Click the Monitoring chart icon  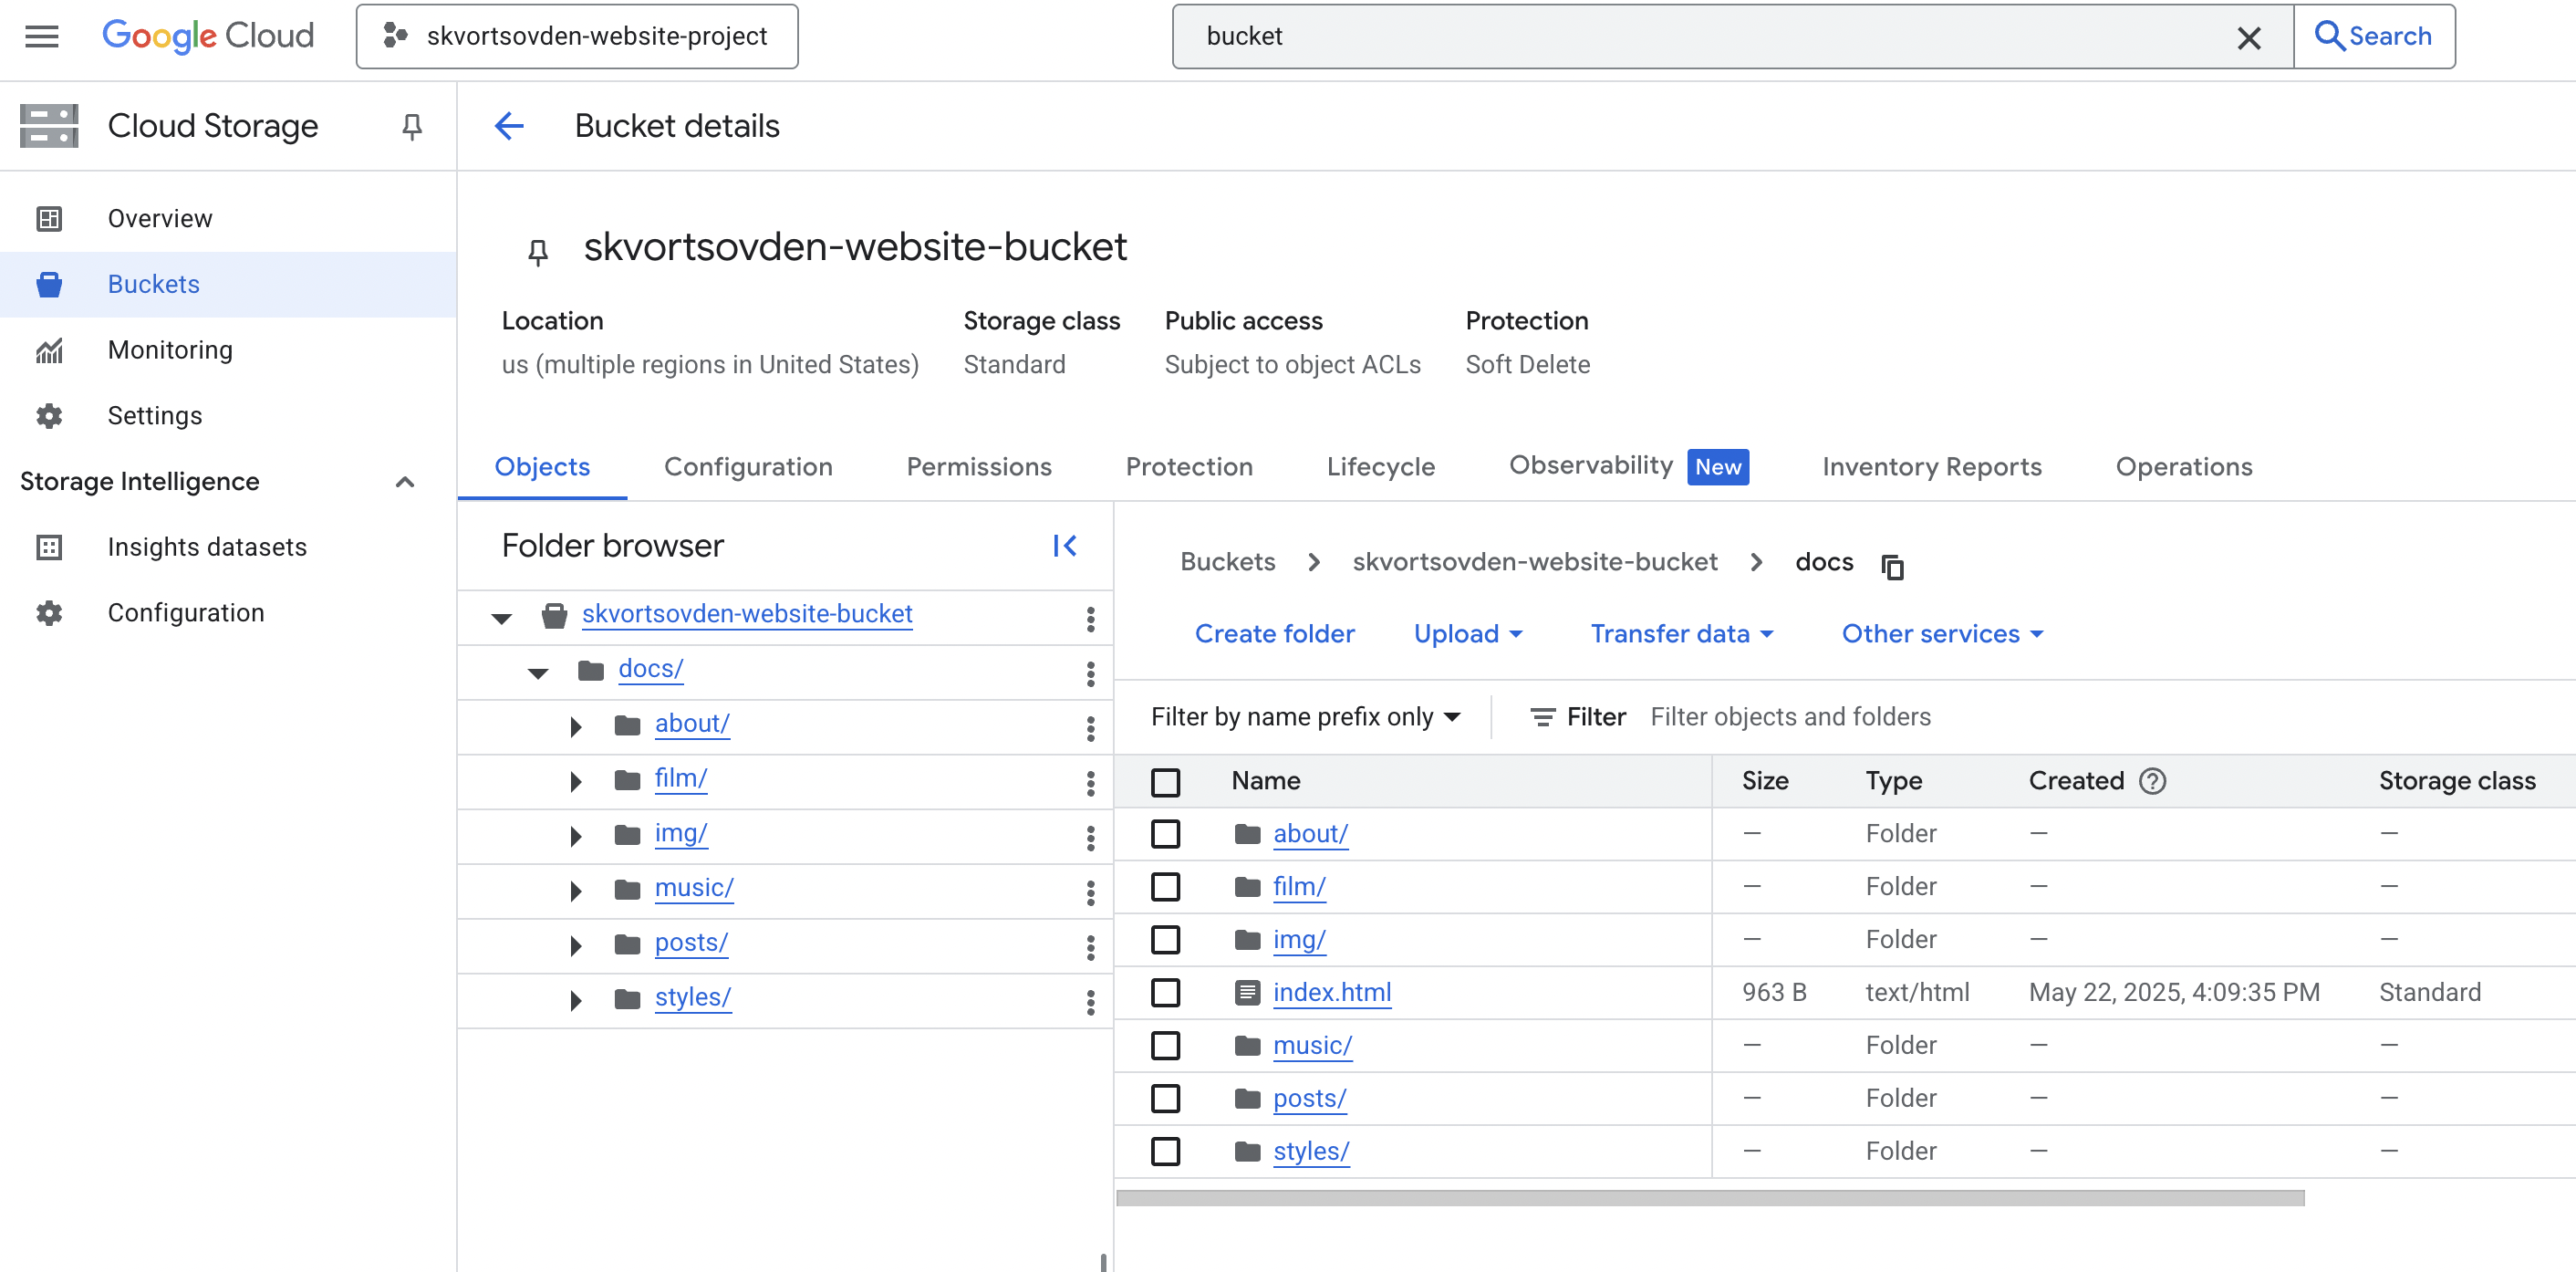[49, 350]
